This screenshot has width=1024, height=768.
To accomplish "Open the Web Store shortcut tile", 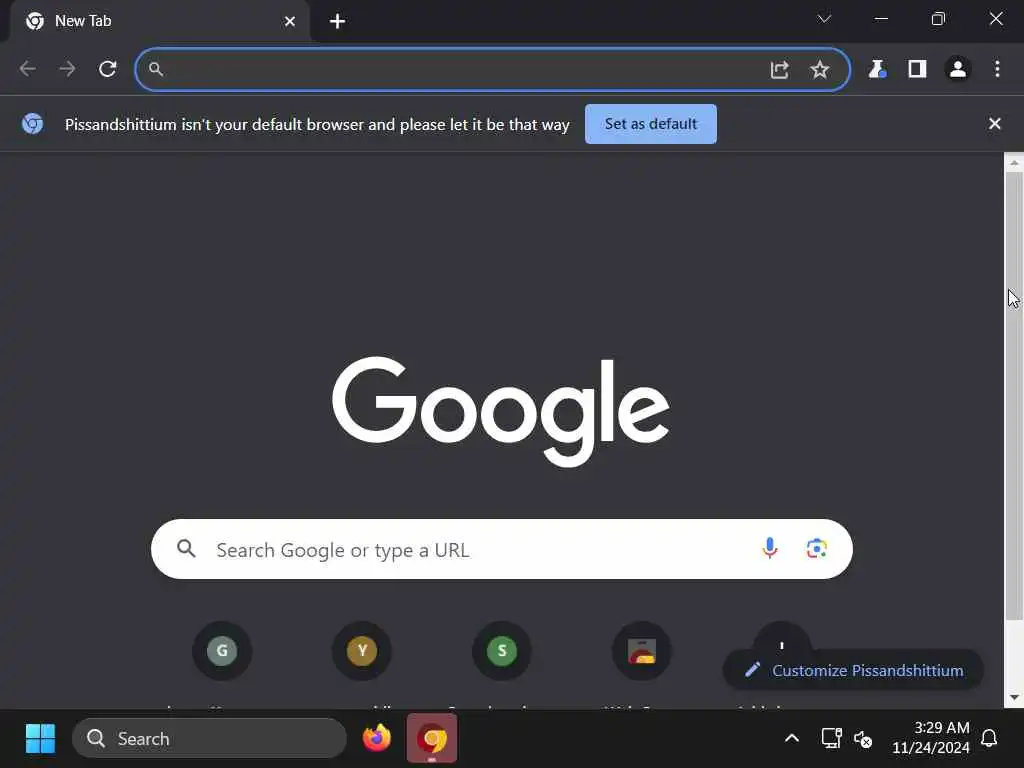I will click(x=641, y=650).
